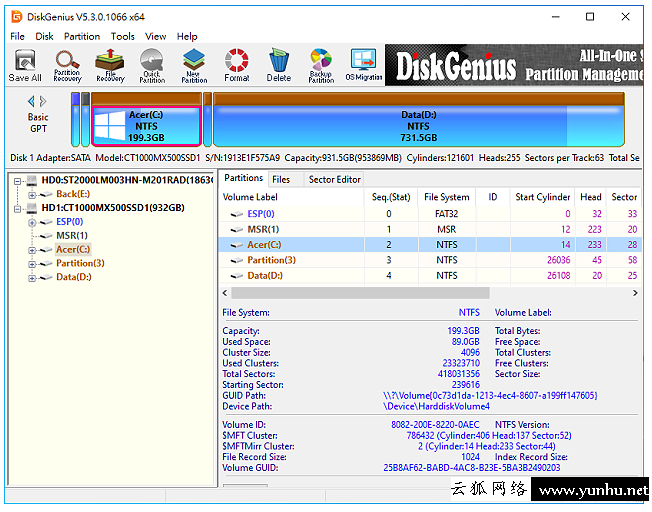The image size is (652, 512).
Task: Sort by Sector column header
Action: click(624, 197)
